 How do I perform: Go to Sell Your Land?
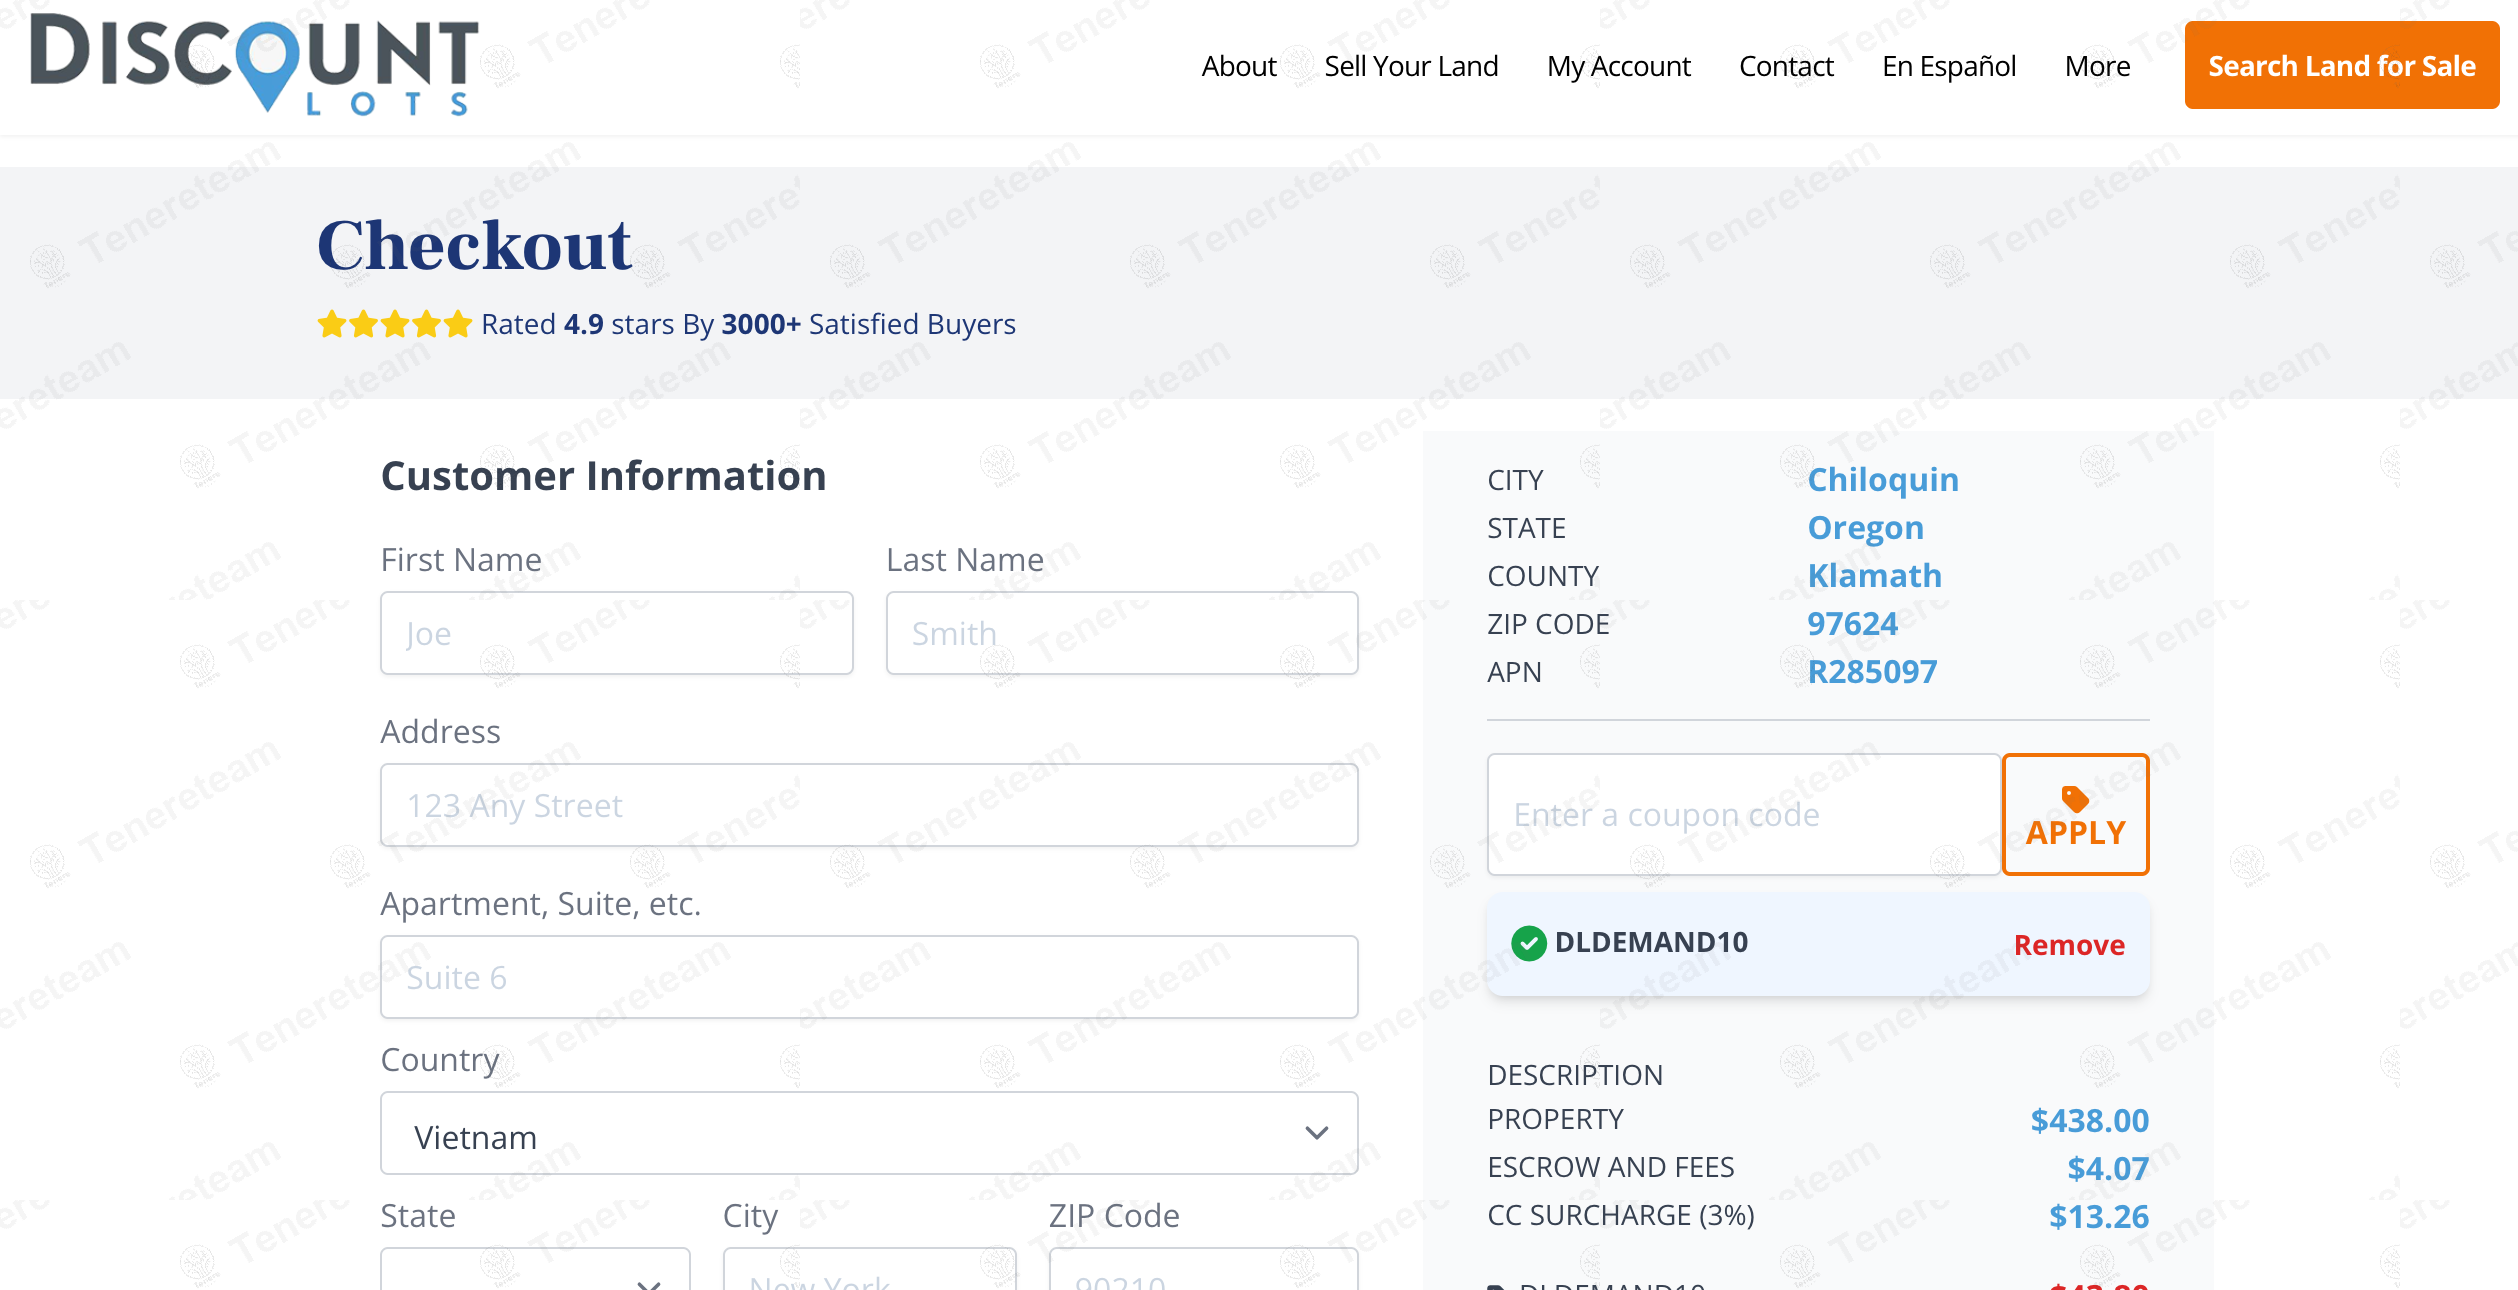coord(1411,66)
